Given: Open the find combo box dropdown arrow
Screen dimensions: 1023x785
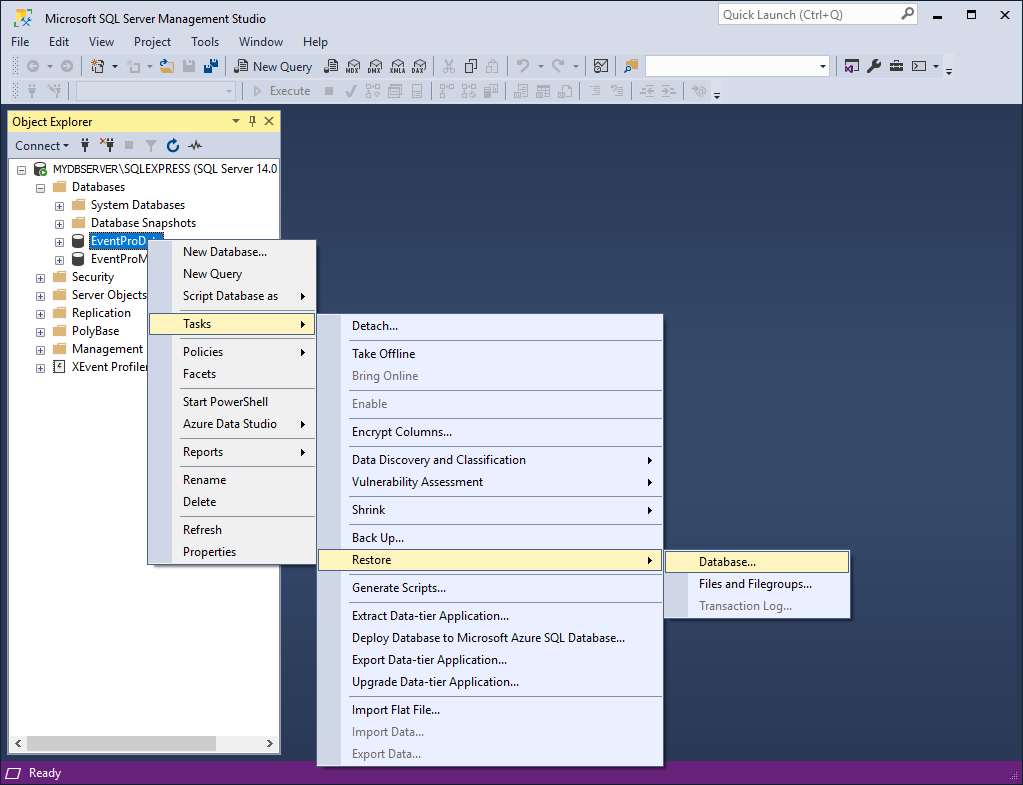Looking at the screenshot, I should click(822, 67).
